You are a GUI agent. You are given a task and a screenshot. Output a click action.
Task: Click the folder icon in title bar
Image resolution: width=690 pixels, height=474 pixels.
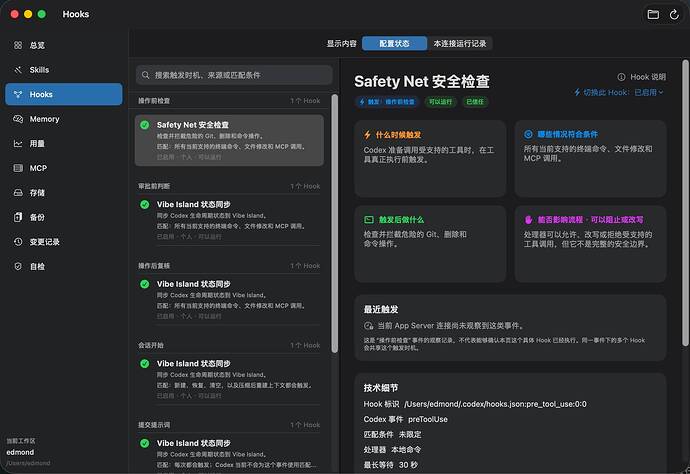pyautogui.click(x=653, y=15)
